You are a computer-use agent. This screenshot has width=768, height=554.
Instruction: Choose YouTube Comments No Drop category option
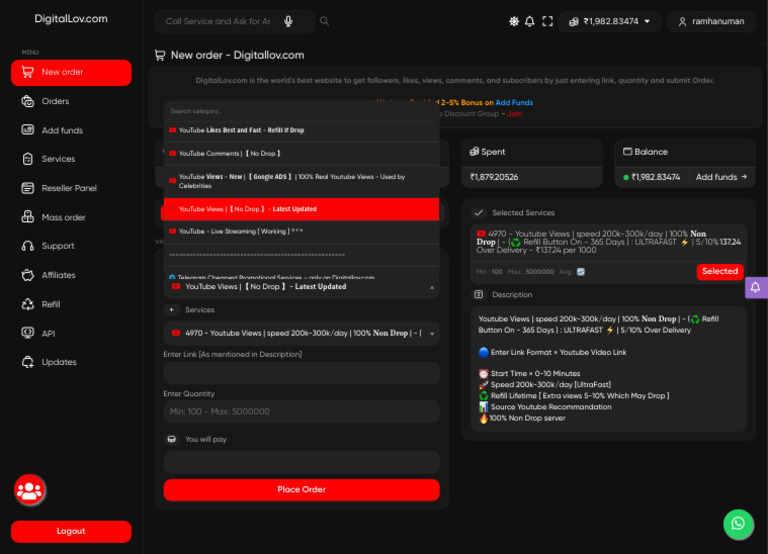[301, 154]
